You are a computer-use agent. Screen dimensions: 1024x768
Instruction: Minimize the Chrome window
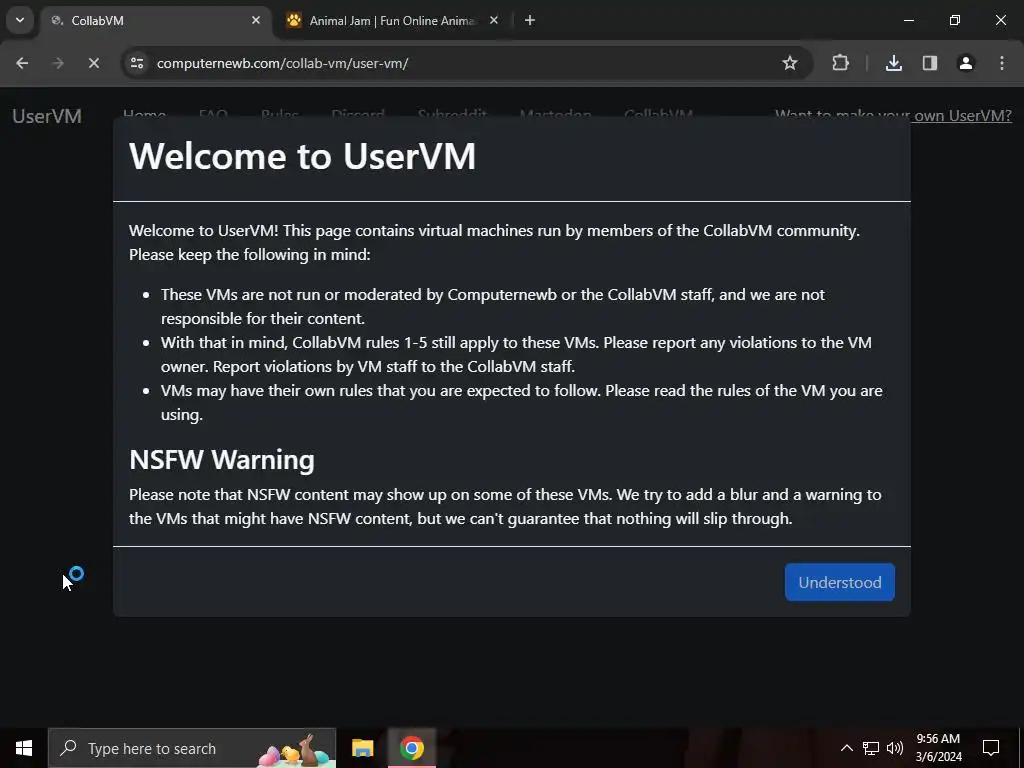click(x=908, y=20)
